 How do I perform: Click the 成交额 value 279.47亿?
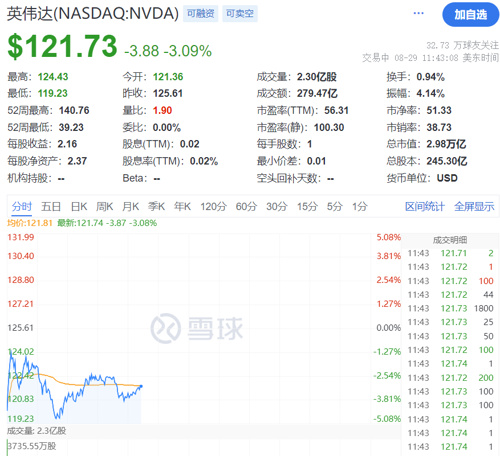pos(317,93)
